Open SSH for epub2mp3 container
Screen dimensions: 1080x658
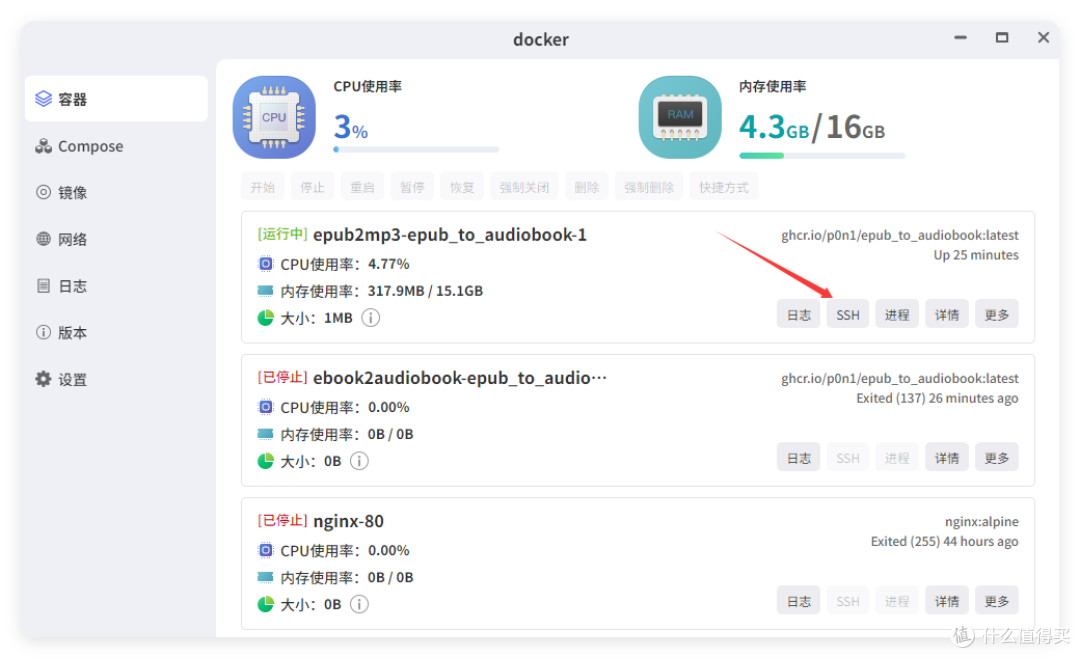(x=848, y=314)
